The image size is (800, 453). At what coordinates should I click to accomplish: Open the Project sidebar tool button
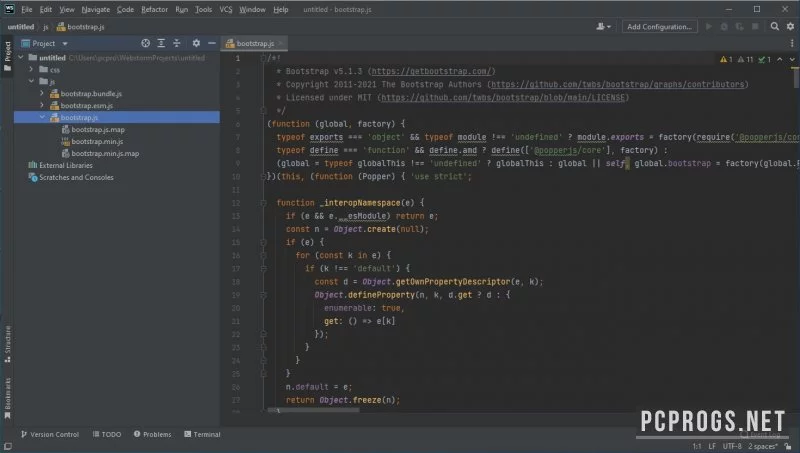point(7,56)
